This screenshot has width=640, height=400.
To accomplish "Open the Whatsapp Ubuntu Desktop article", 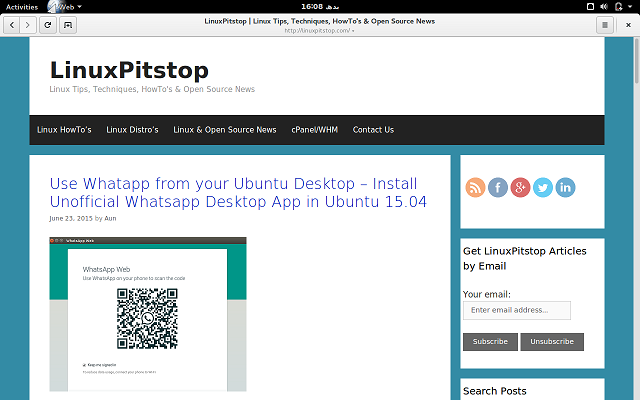I will 238,193.
